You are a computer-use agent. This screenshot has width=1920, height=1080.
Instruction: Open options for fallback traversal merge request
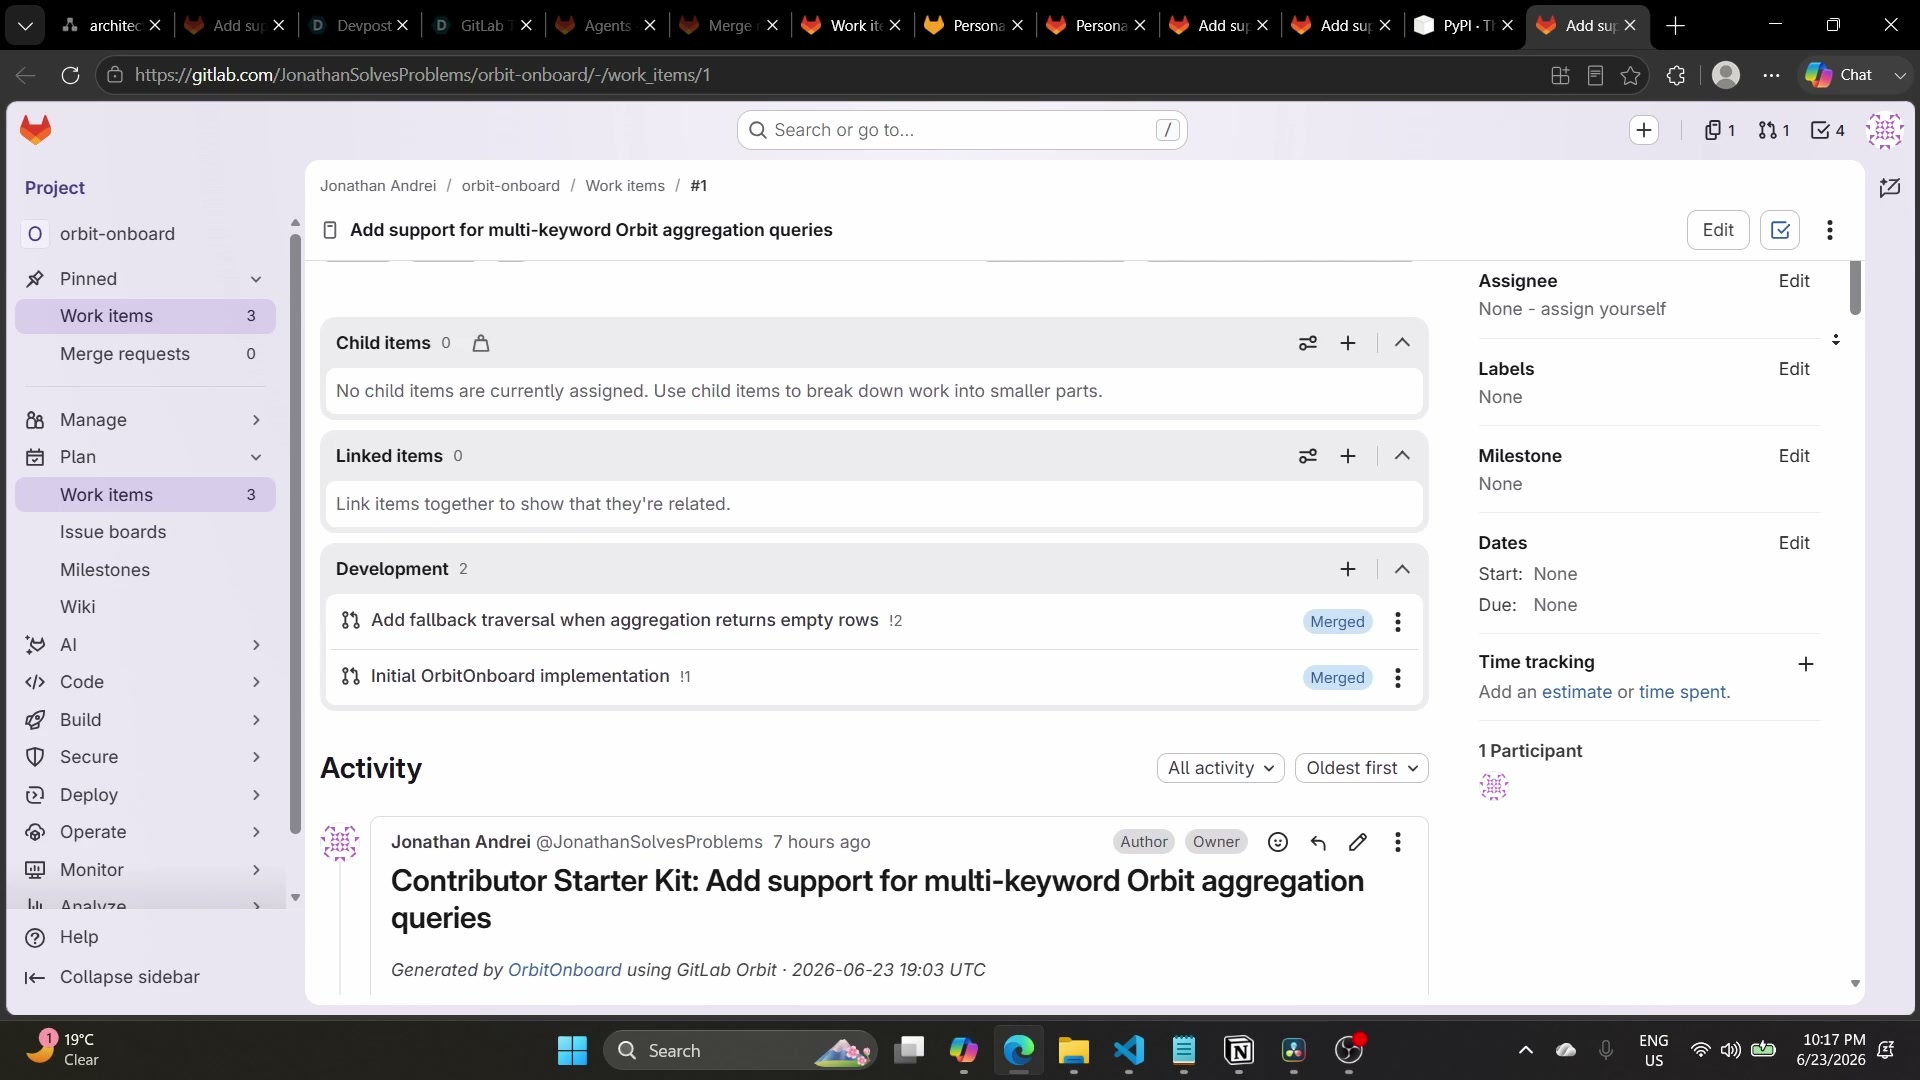click(1398, 622)
